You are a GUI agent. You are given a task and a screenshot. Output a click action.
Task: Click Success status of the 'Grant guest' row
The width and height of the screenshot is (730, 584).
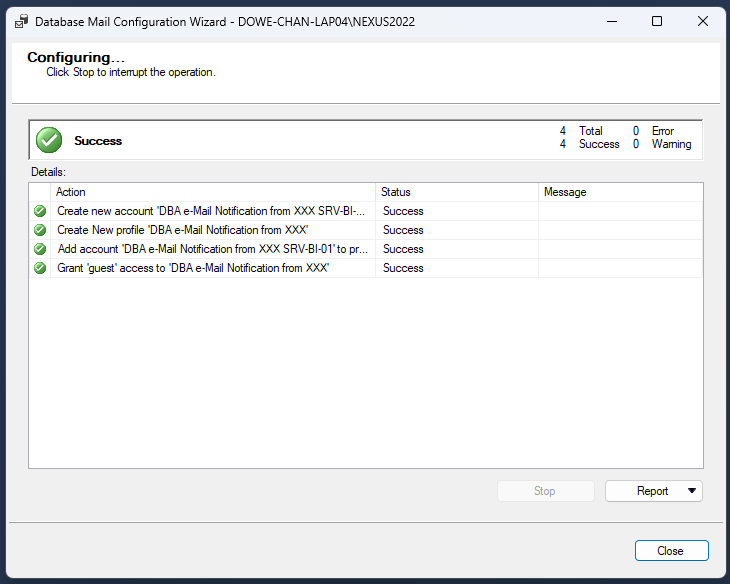point(403,268)
